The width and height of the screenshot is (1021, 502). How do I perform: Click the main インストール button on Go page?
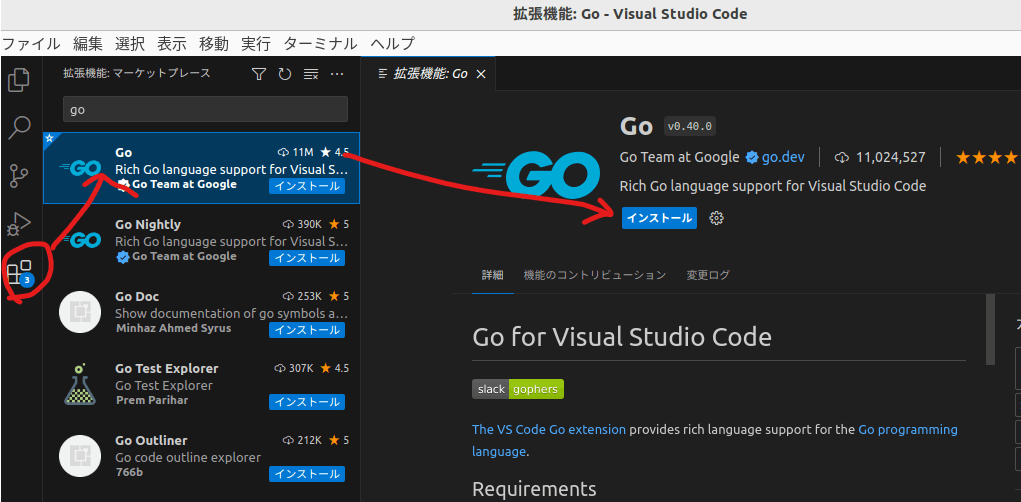coord(659,218)
